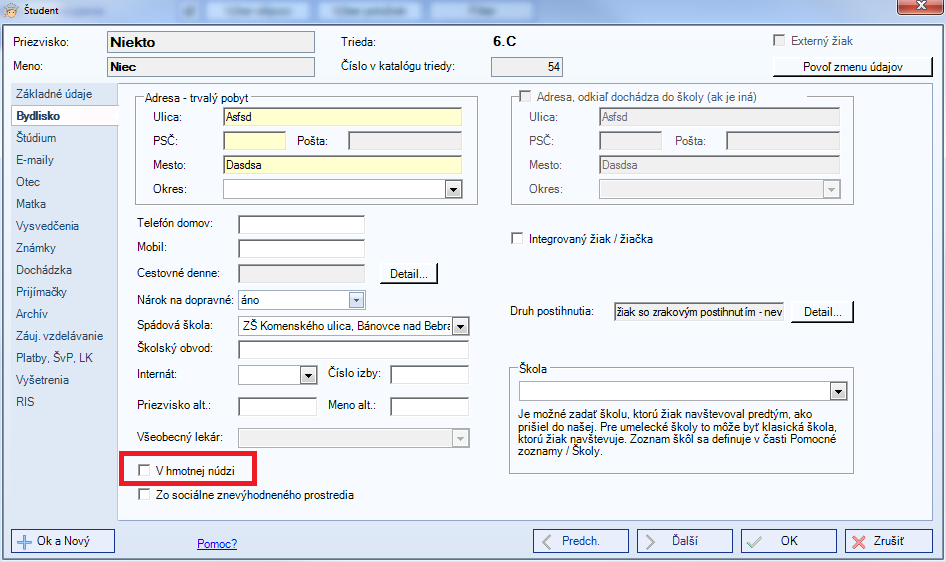This screenshot has height=562, width=946.
Task: Open Detail for Druh postihnutia
Action: [x=822, y=312]
